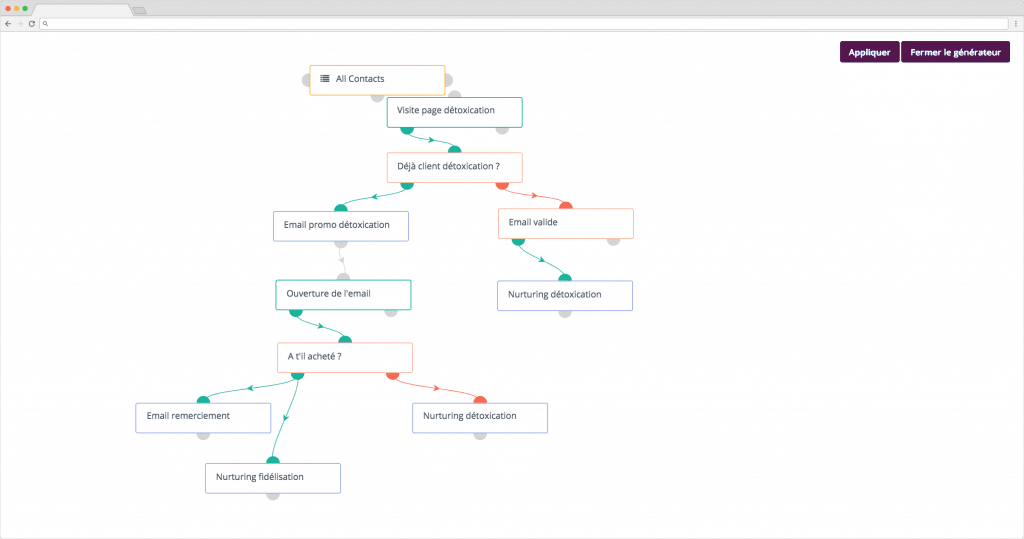Click grey bottom connector of Email remerciement
Image resolution: width=1024 pixels, height=539 pixels.
[203, 436]
